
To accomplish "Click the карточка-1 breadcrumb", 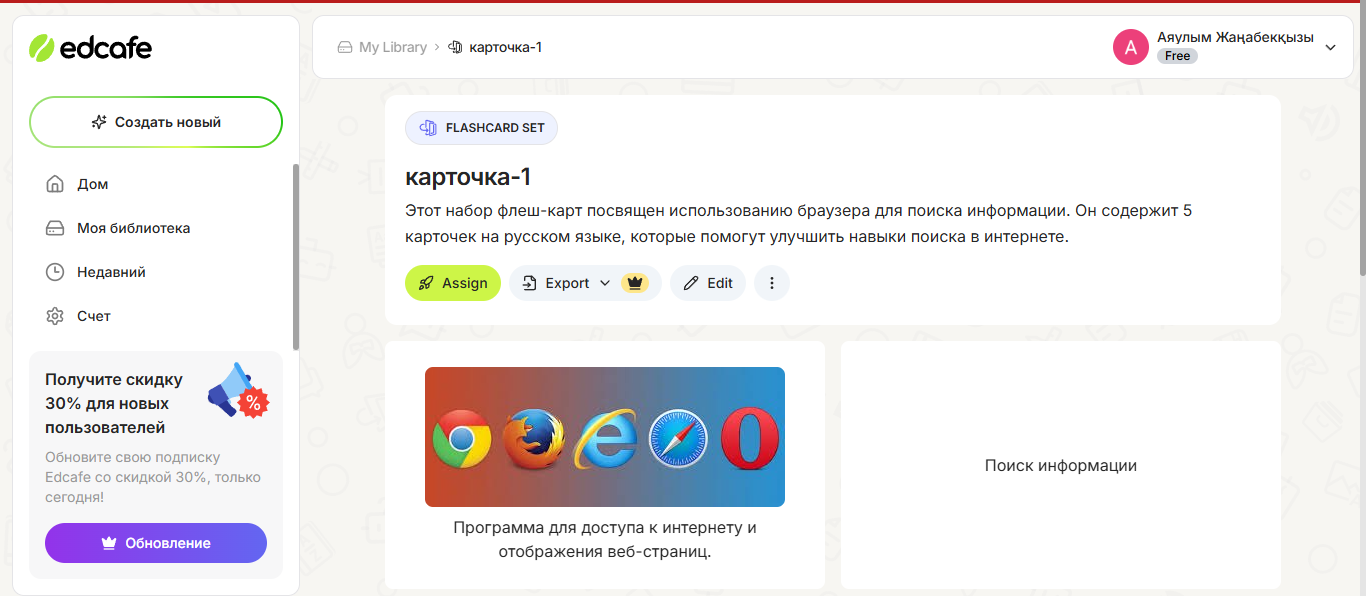I will coord(506,47).
